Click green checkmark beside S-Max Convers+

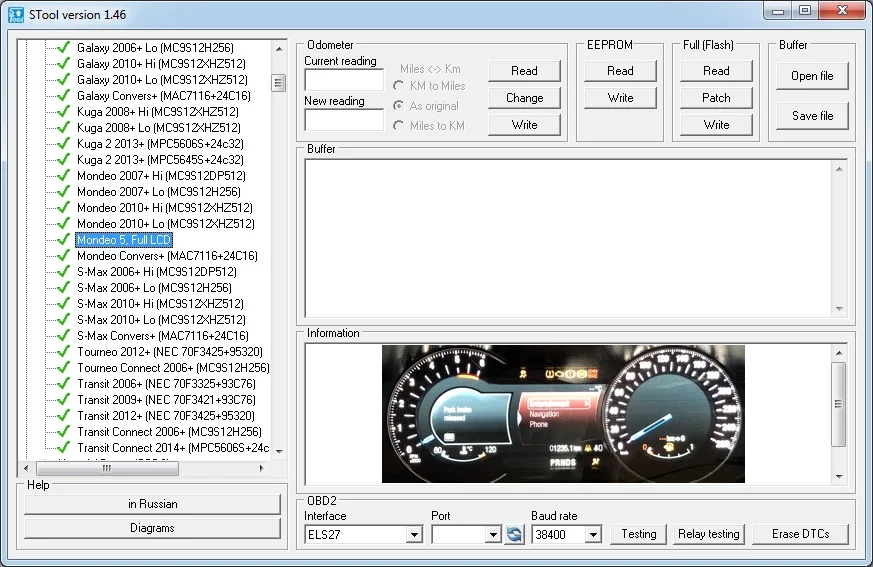pos(64,336)
